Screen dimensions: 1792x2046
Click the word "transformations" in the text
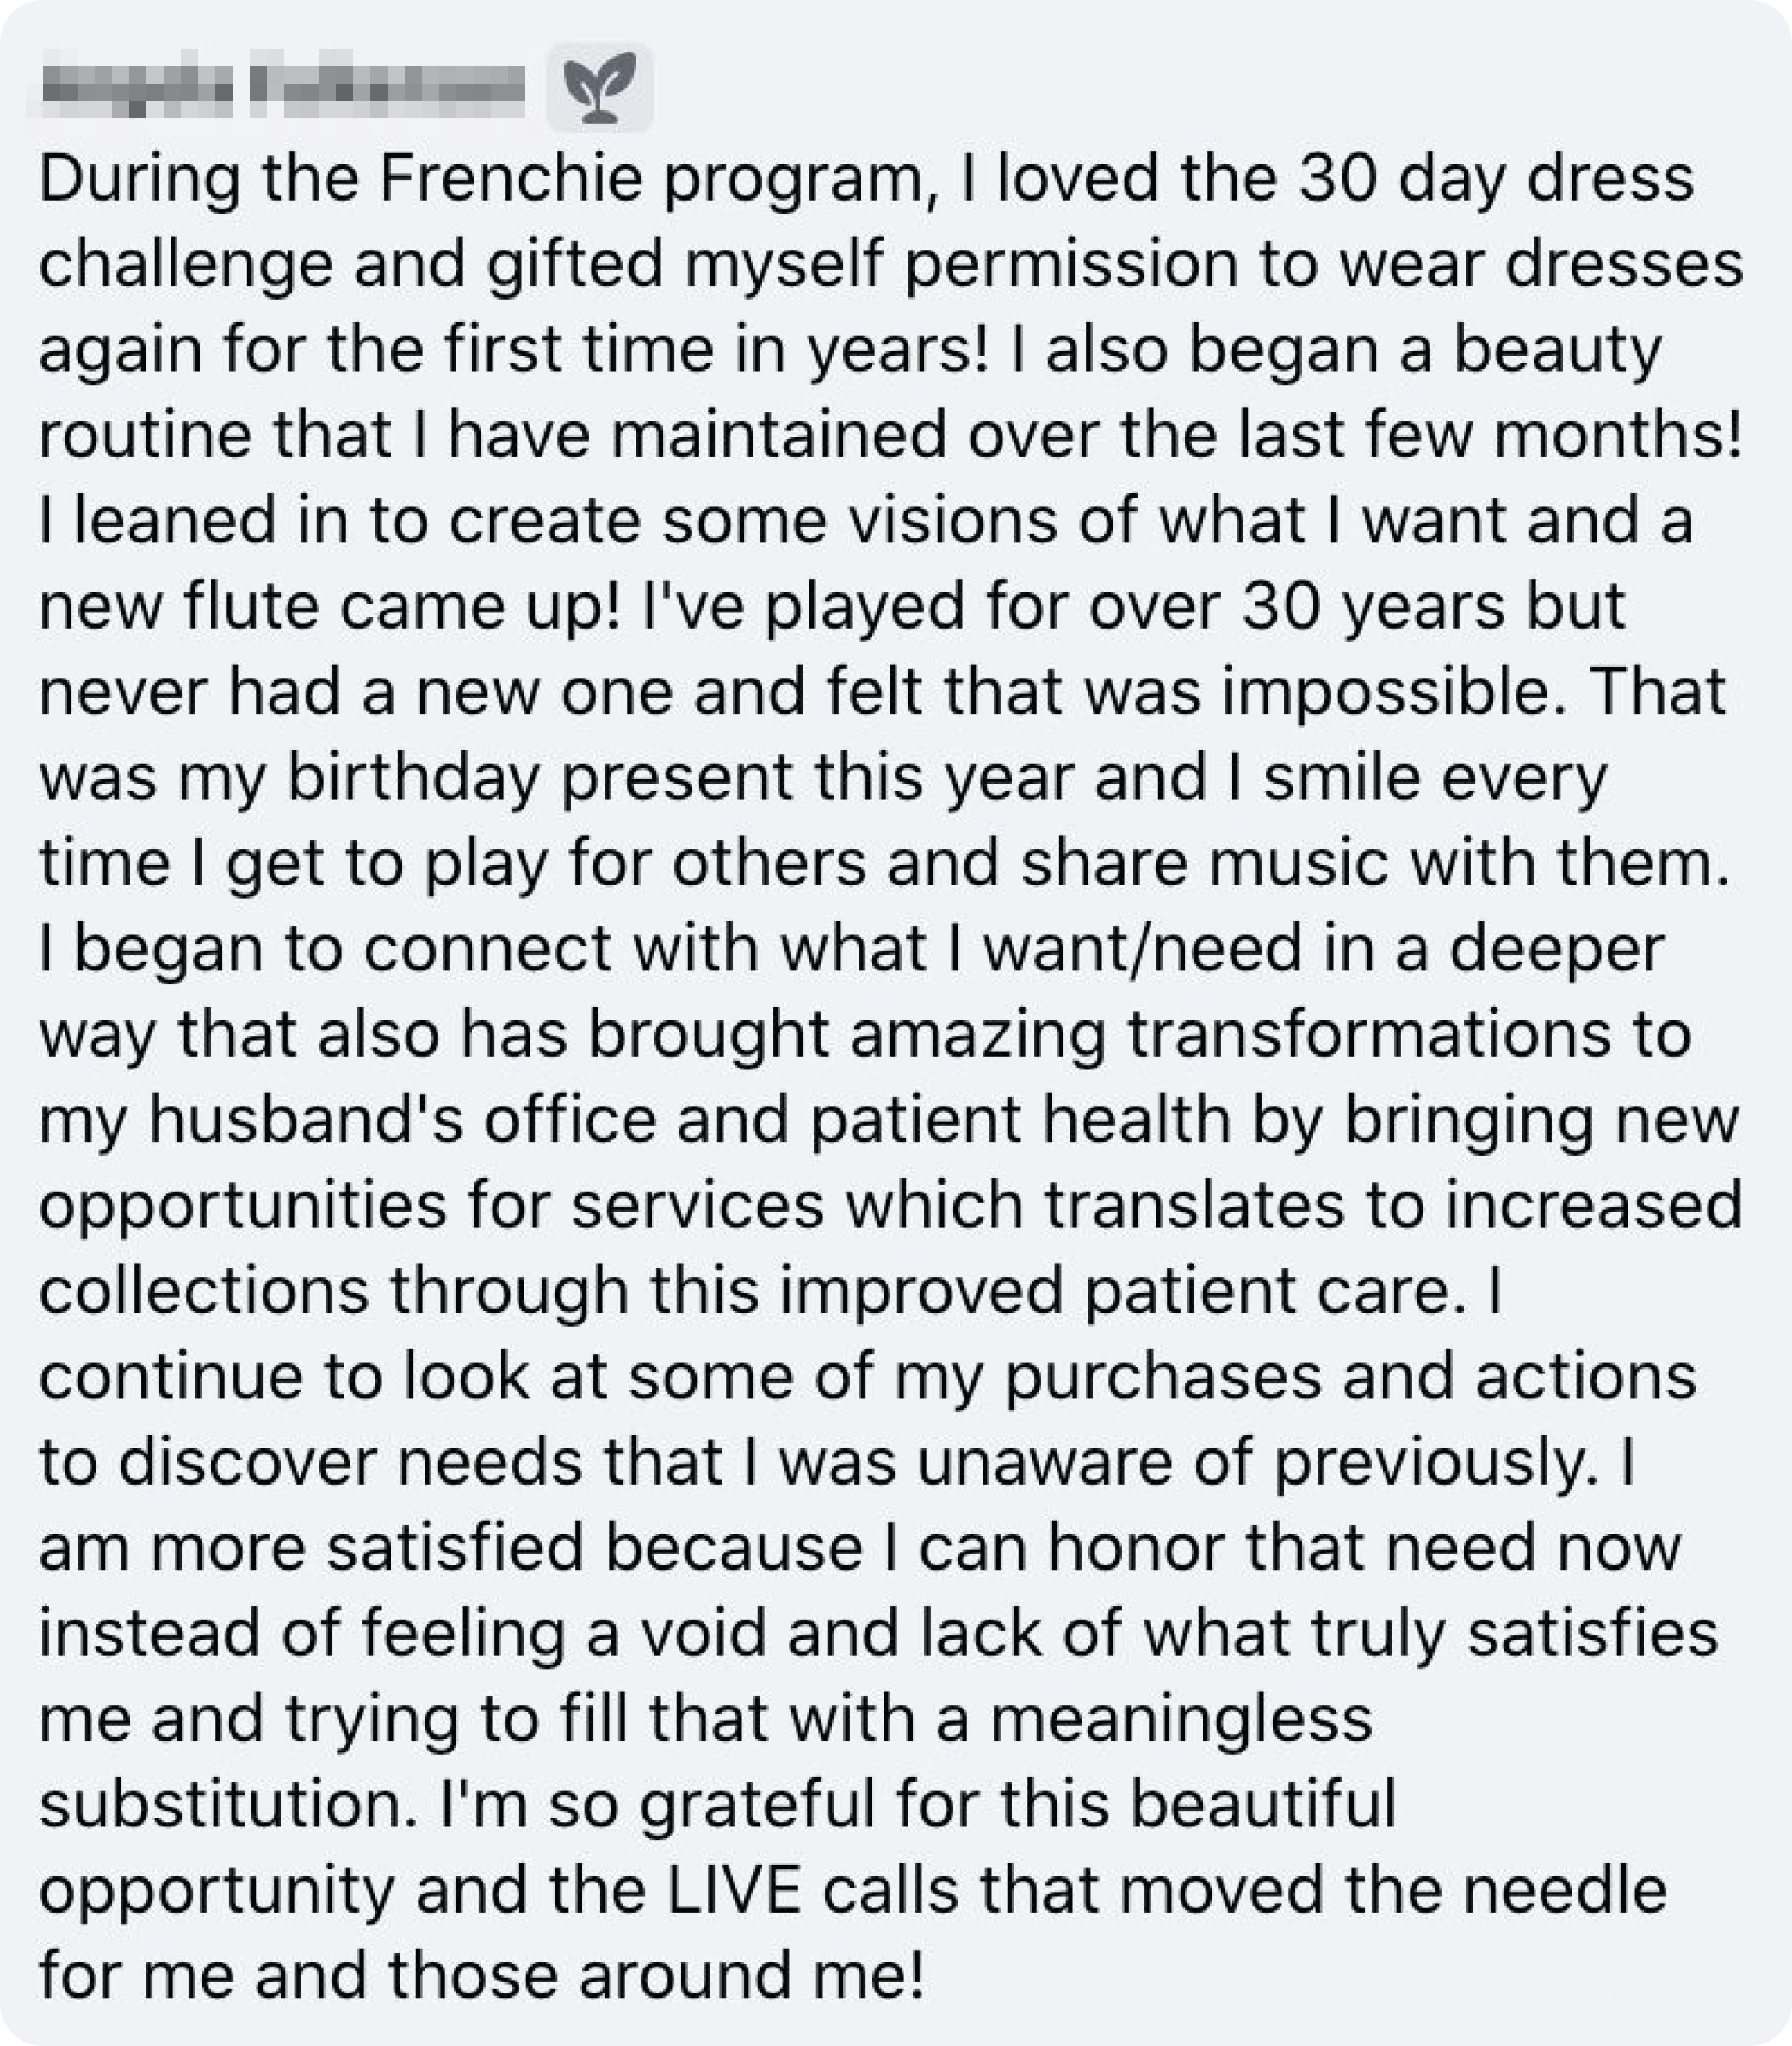click(1370, 1035)
